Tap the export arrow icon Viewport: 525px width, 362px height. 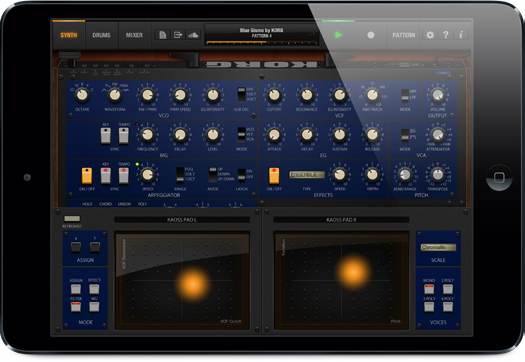click(x=178, y=35)
